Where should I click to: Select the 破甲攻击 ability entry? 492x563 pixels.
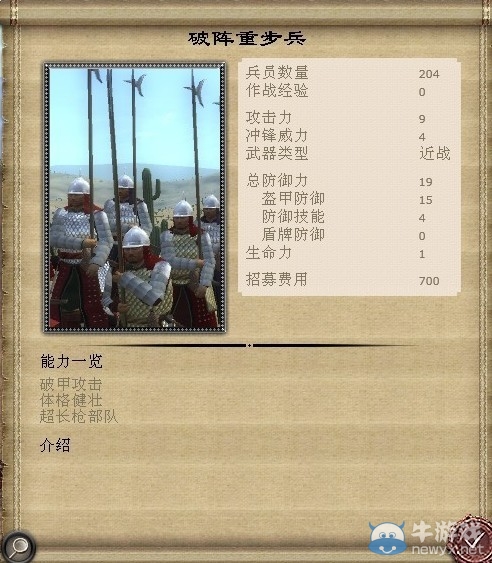pyautogui.click(x=71, y=385)
